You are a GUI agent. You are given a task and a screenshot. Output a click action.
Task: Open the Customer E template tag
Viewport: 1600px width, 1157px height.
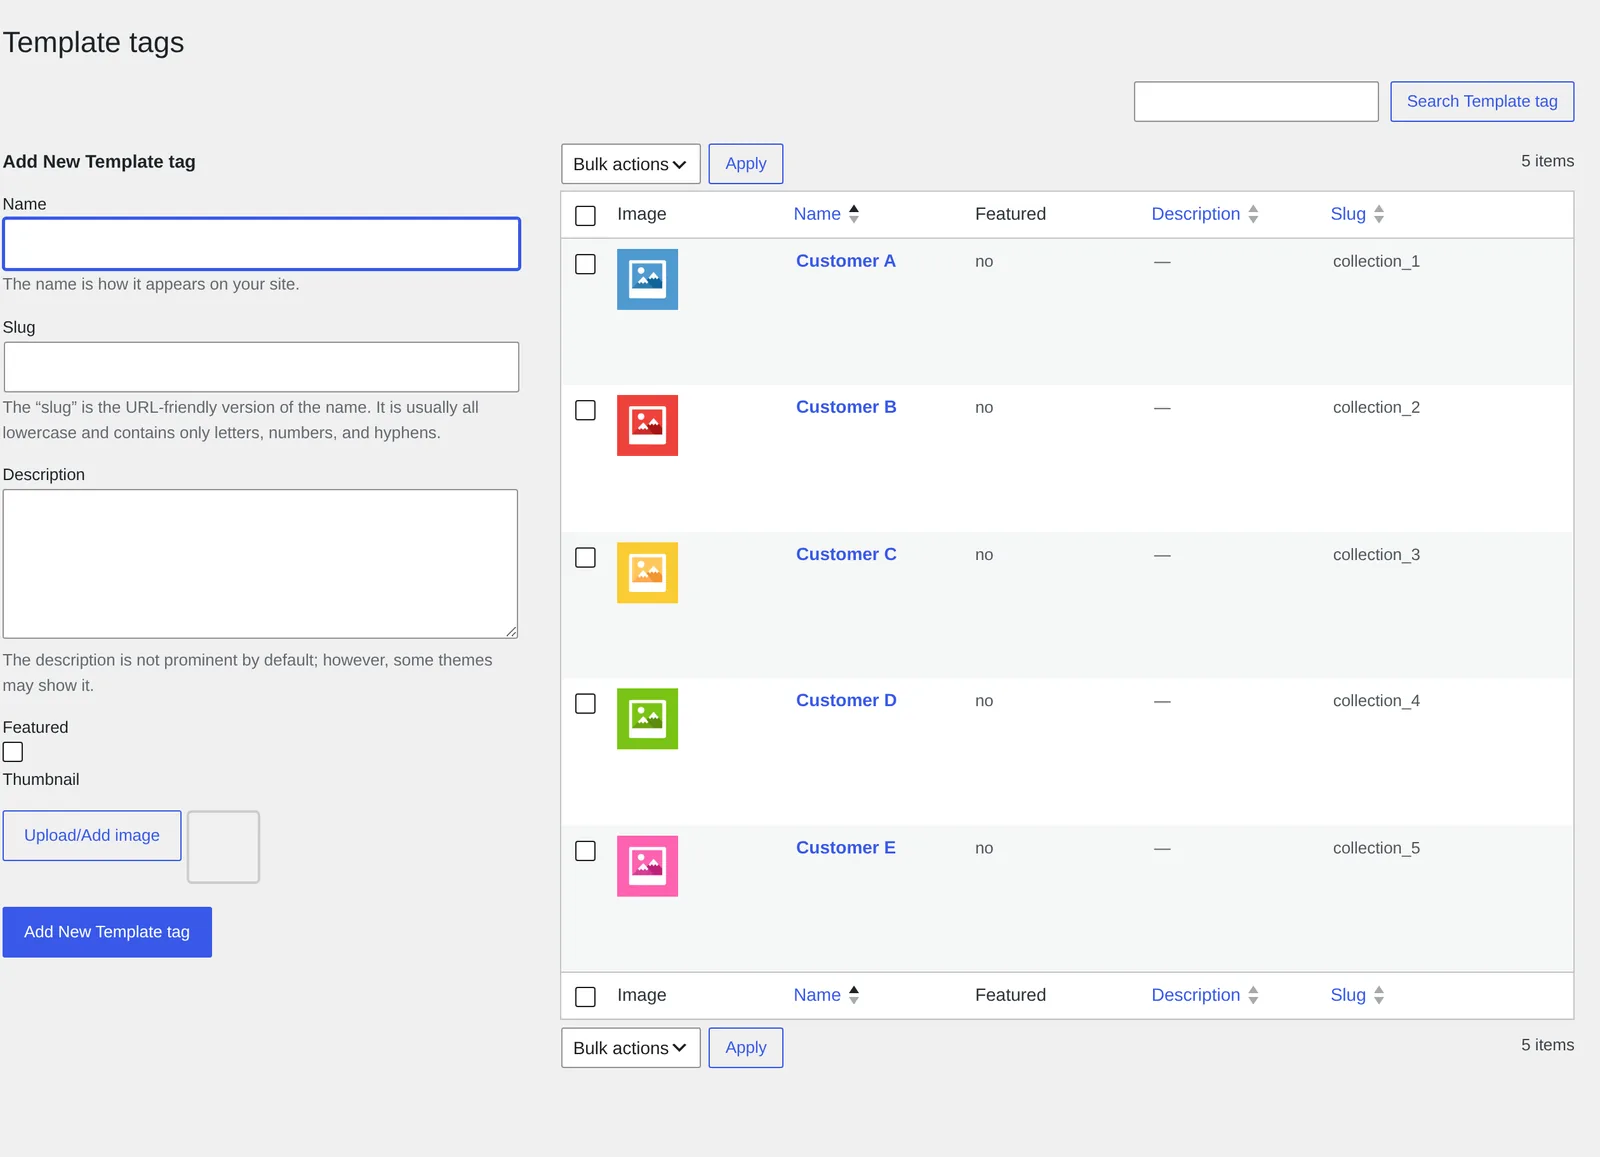point(846,848)
